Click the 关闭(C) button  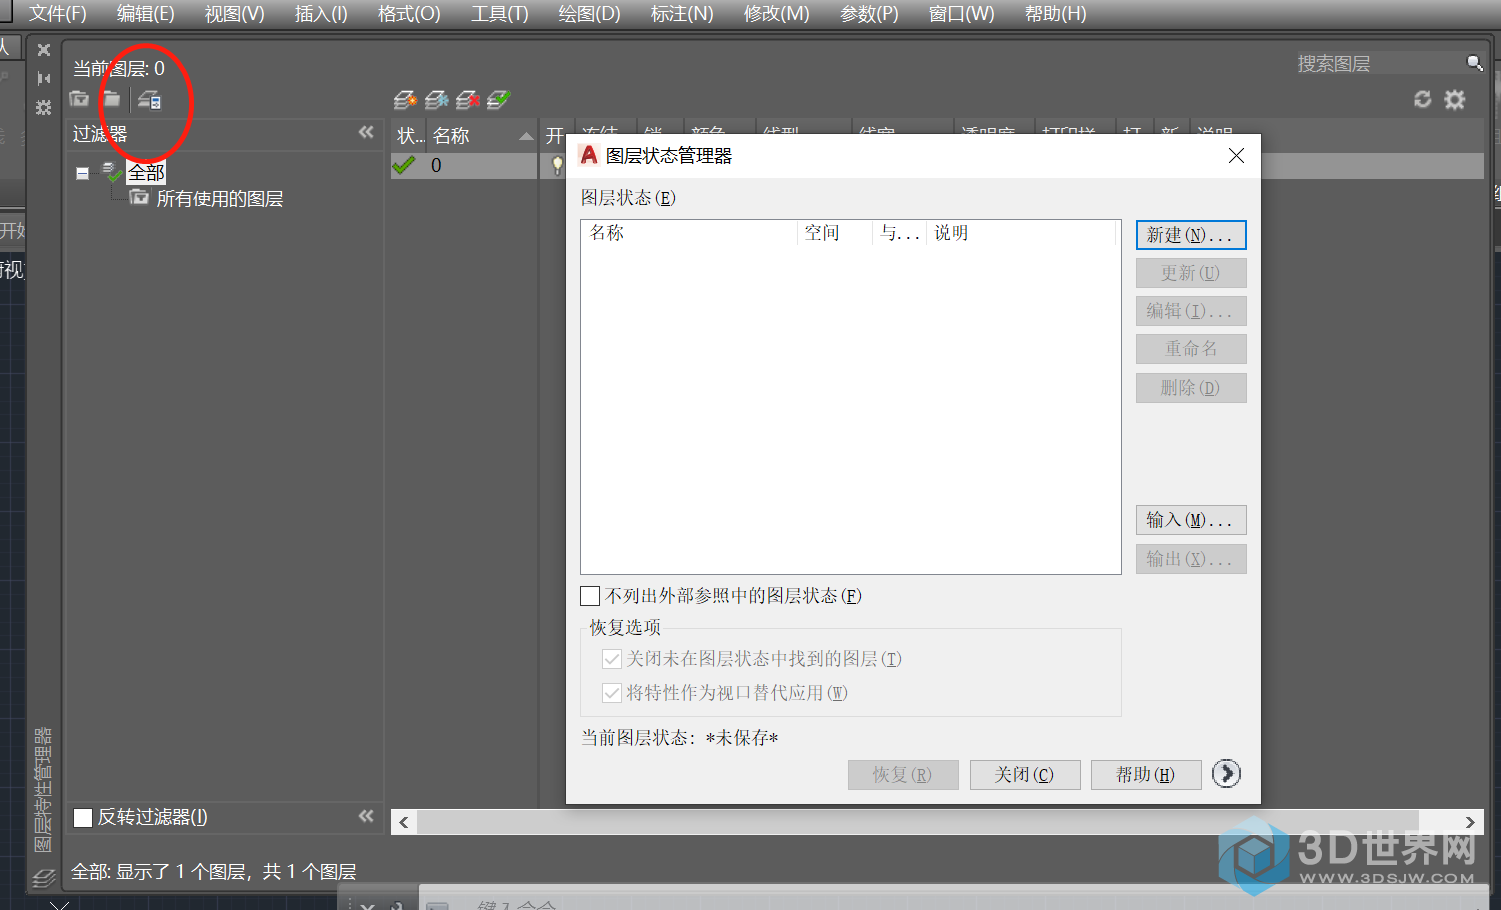tap(1025, 775)
